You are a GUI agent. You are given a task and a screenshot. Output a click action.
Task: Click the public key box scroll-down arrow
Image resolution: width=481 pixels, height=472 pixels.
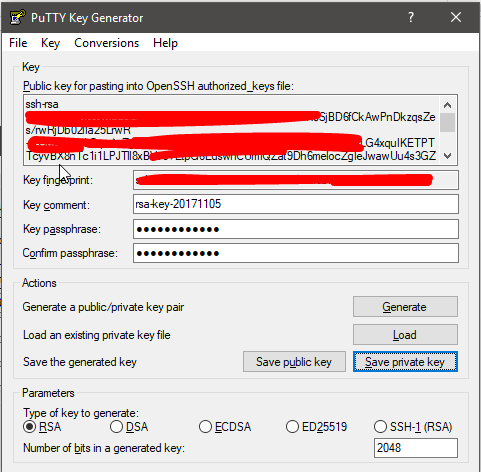click(447, 156)
